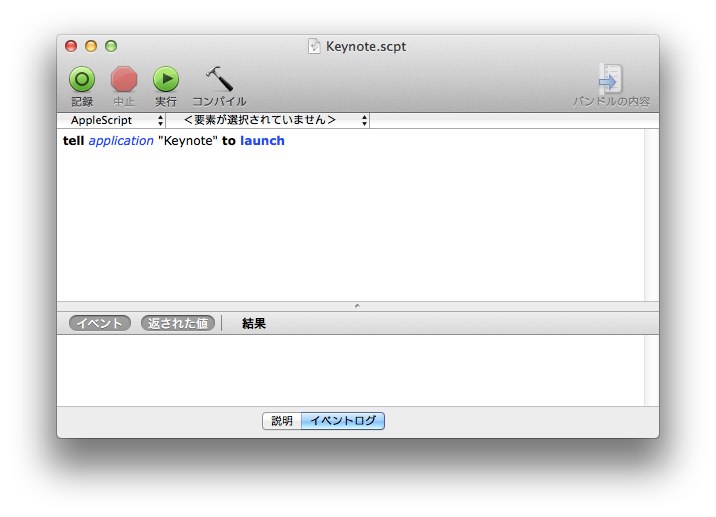Viewport: 716px width, 517px height.
Task: Click the Keynote.scpt document proxy icon
Action: tap(314, 46)
